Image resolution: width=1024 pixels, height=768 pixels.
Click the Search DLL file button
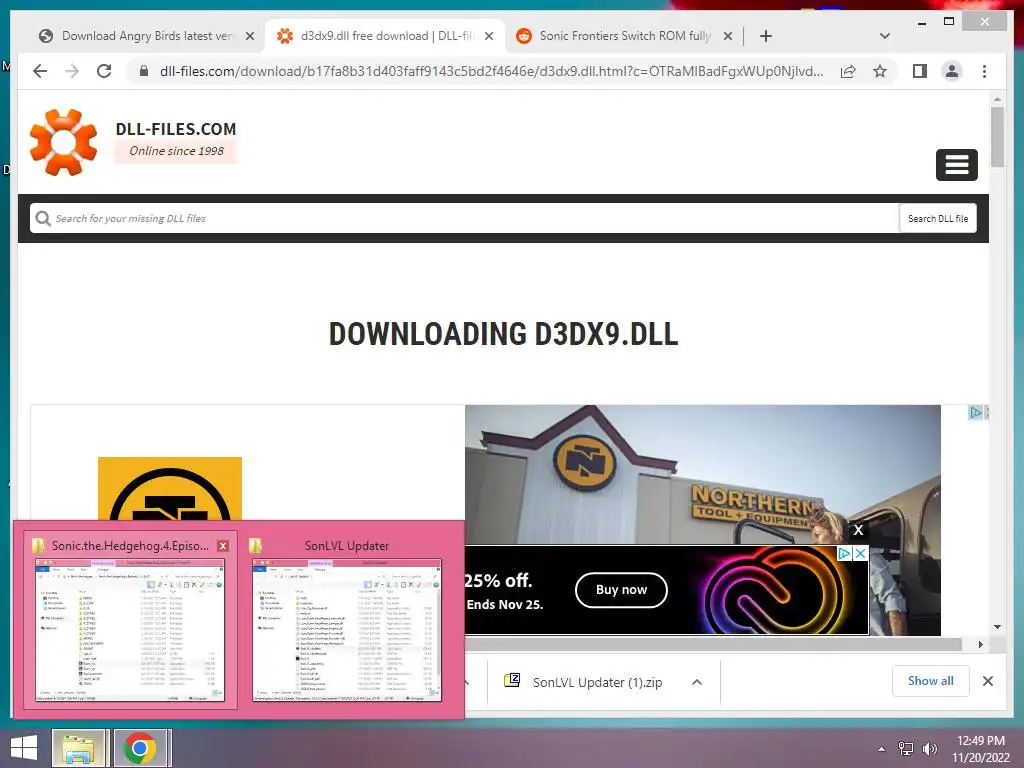938,218
